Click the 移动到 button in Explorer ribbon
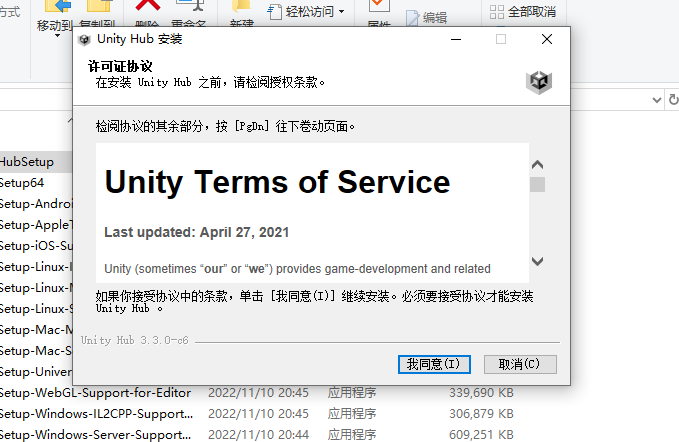This screenshot has height=442, width=679. pyautogui.click(x=55, y=17)
